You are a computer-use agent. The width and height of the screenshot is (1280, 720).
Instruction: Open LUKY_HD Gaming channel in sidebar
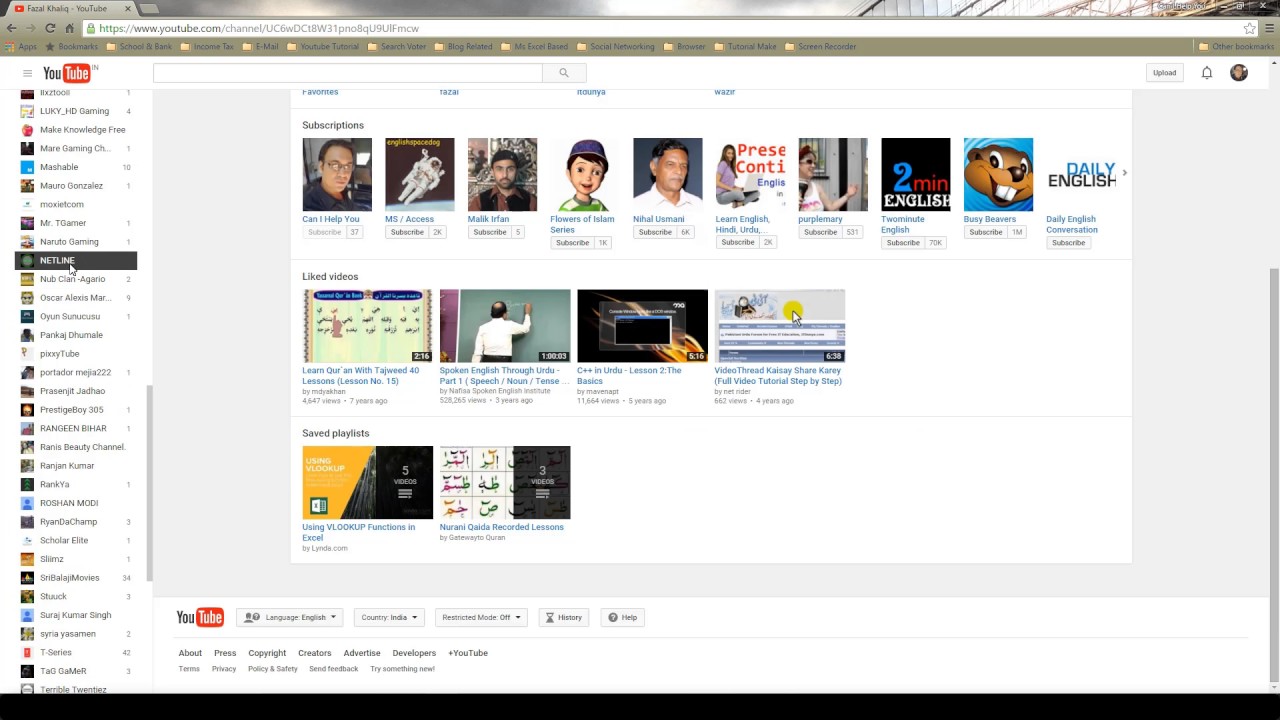pos(76,111)
